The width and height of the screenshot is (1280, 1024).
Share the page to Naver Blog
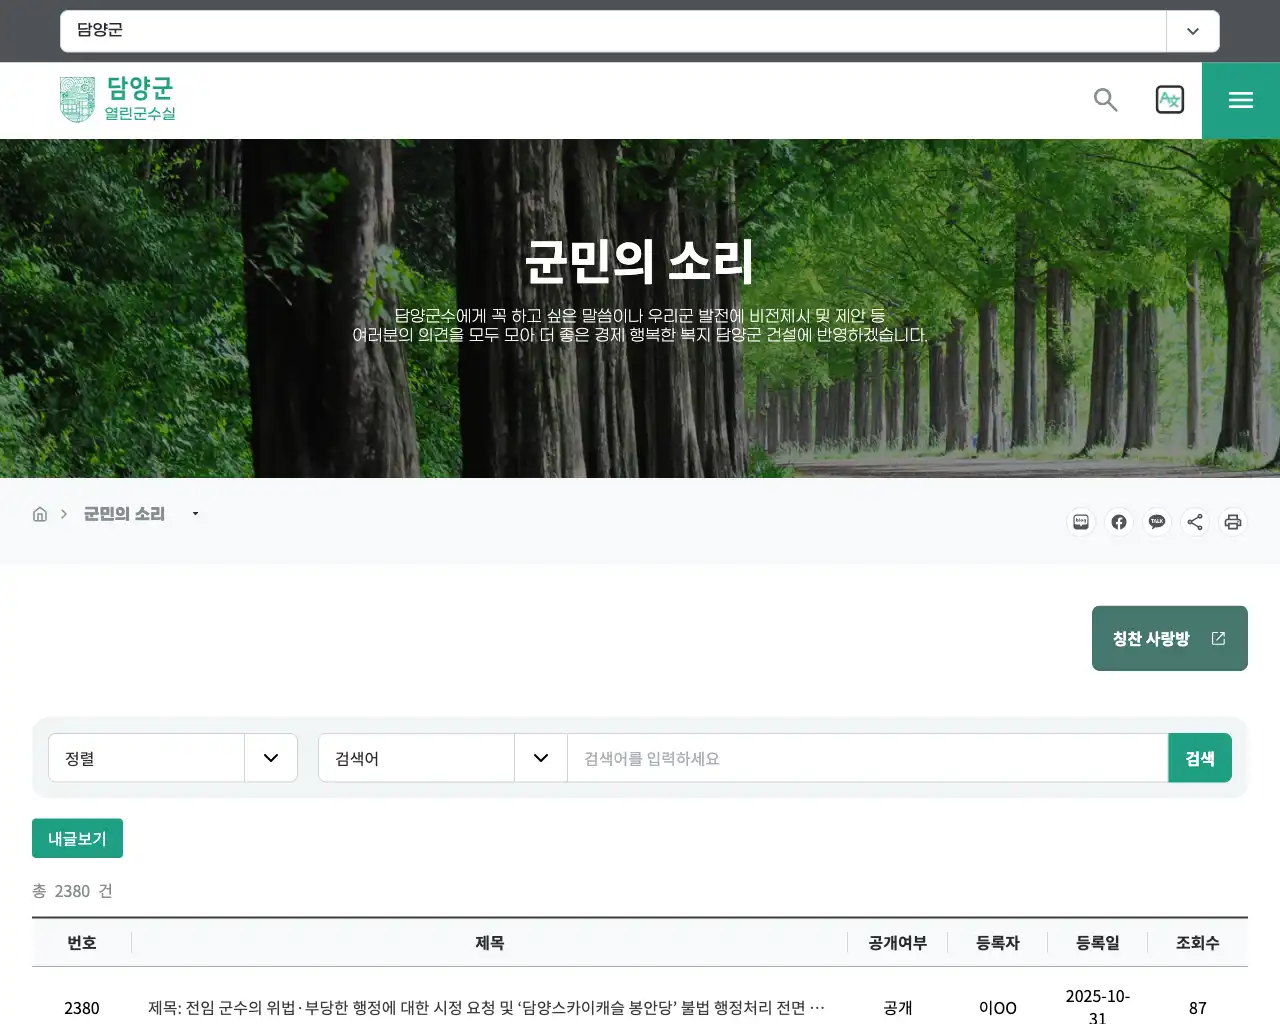1081,522
